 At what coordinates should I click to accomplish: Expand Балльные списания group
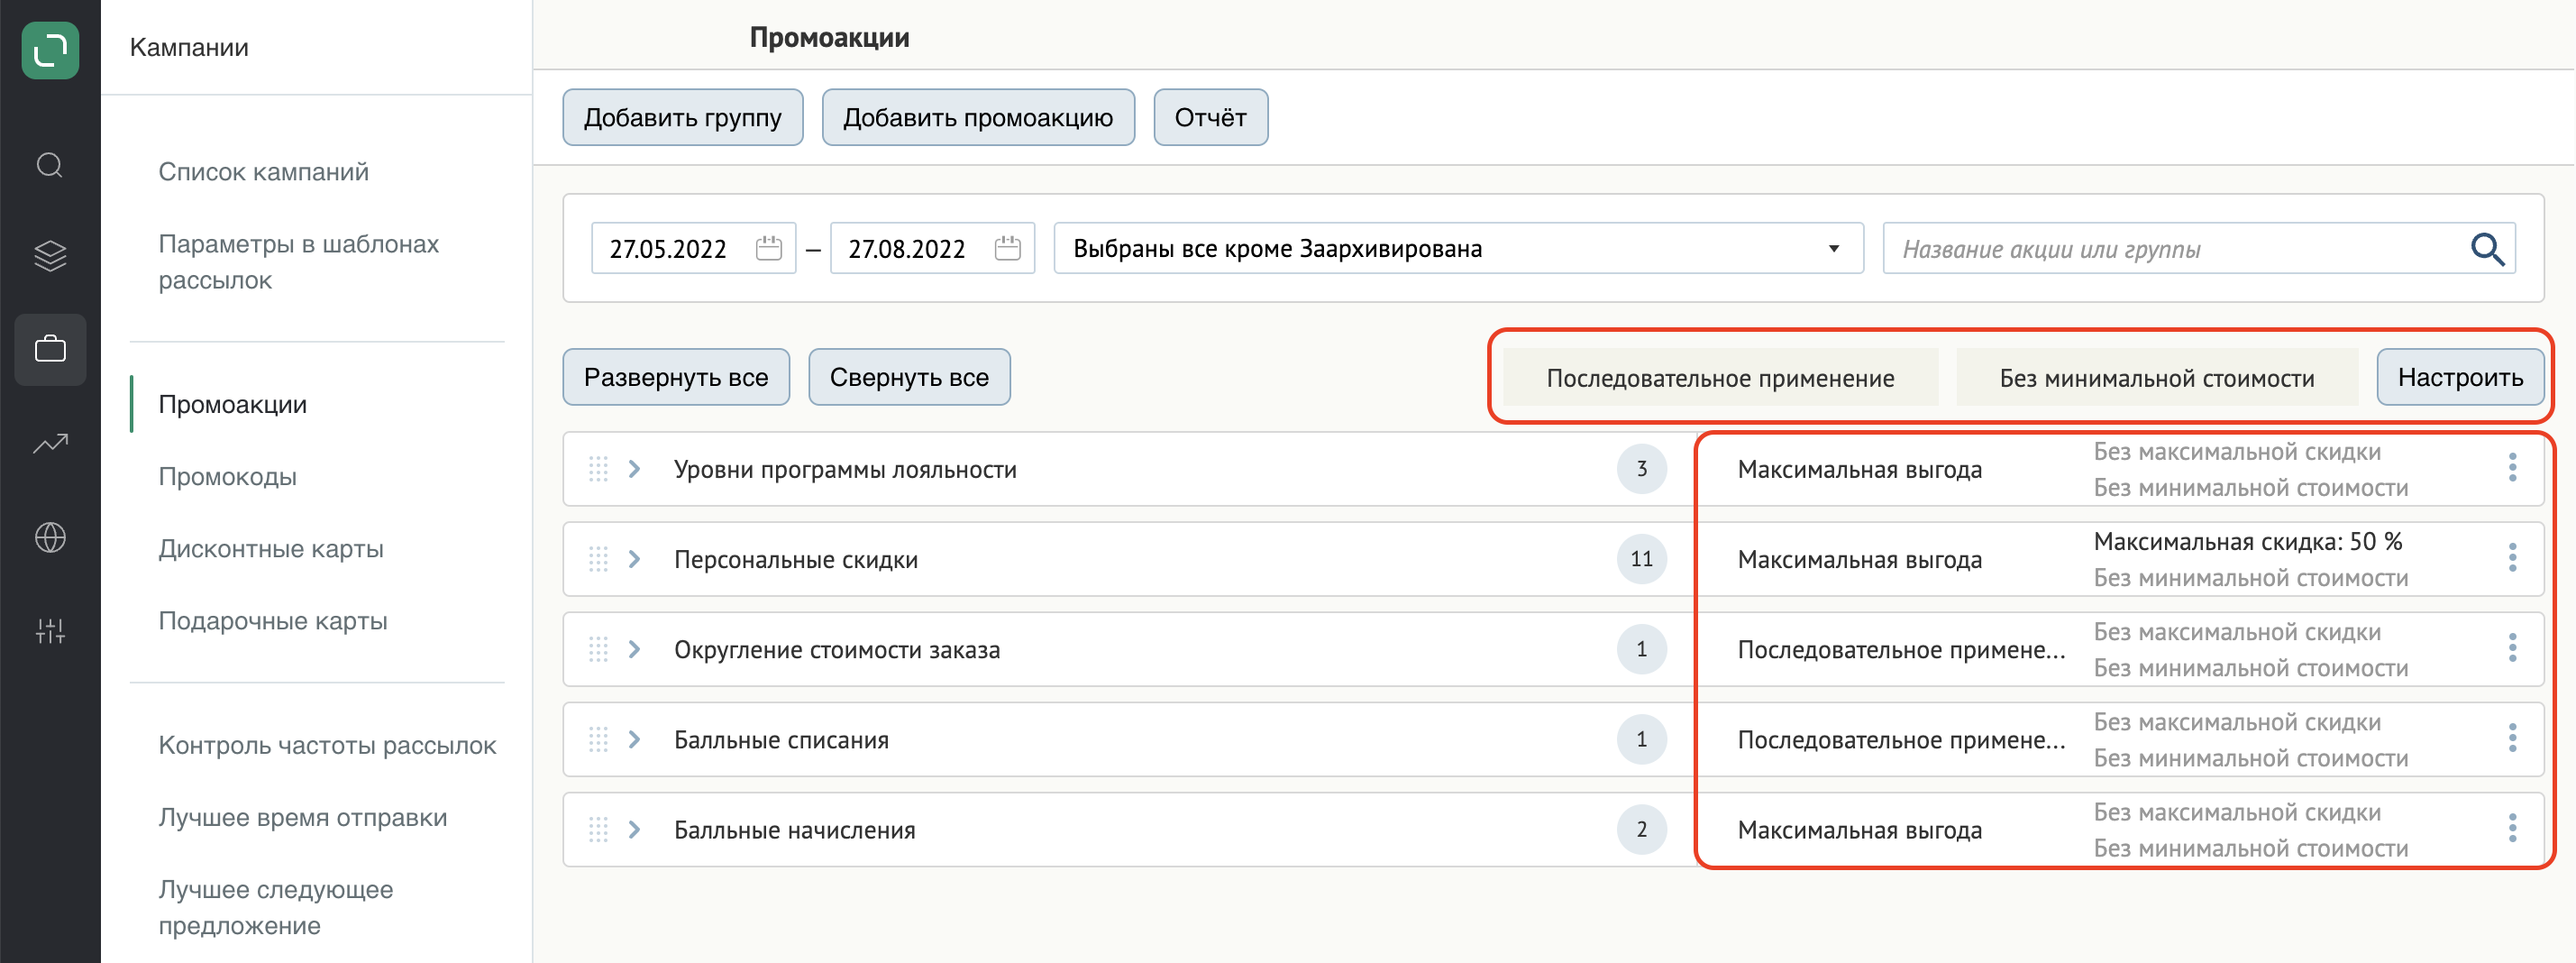tap(634, 739)
